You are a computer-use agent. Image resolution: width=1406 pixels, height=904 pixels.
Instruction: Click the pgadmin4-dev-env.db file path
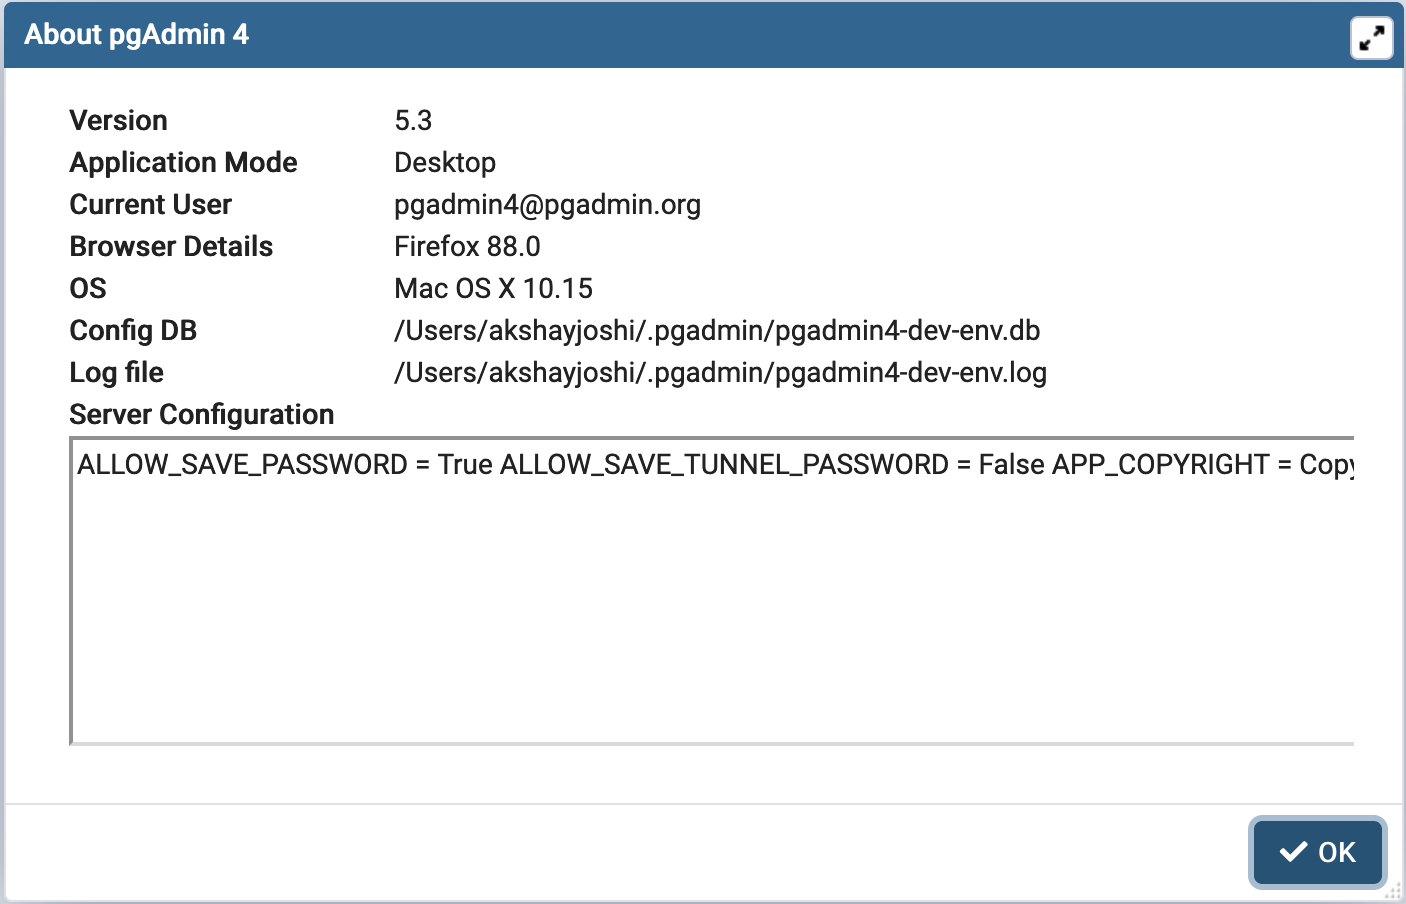[717, 331]
